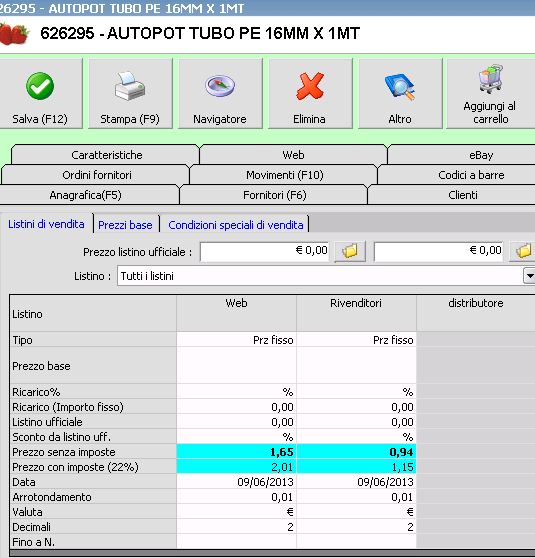Click the red X Elimina icon
This screenshot has width=535, height=558.
point(310,85)
